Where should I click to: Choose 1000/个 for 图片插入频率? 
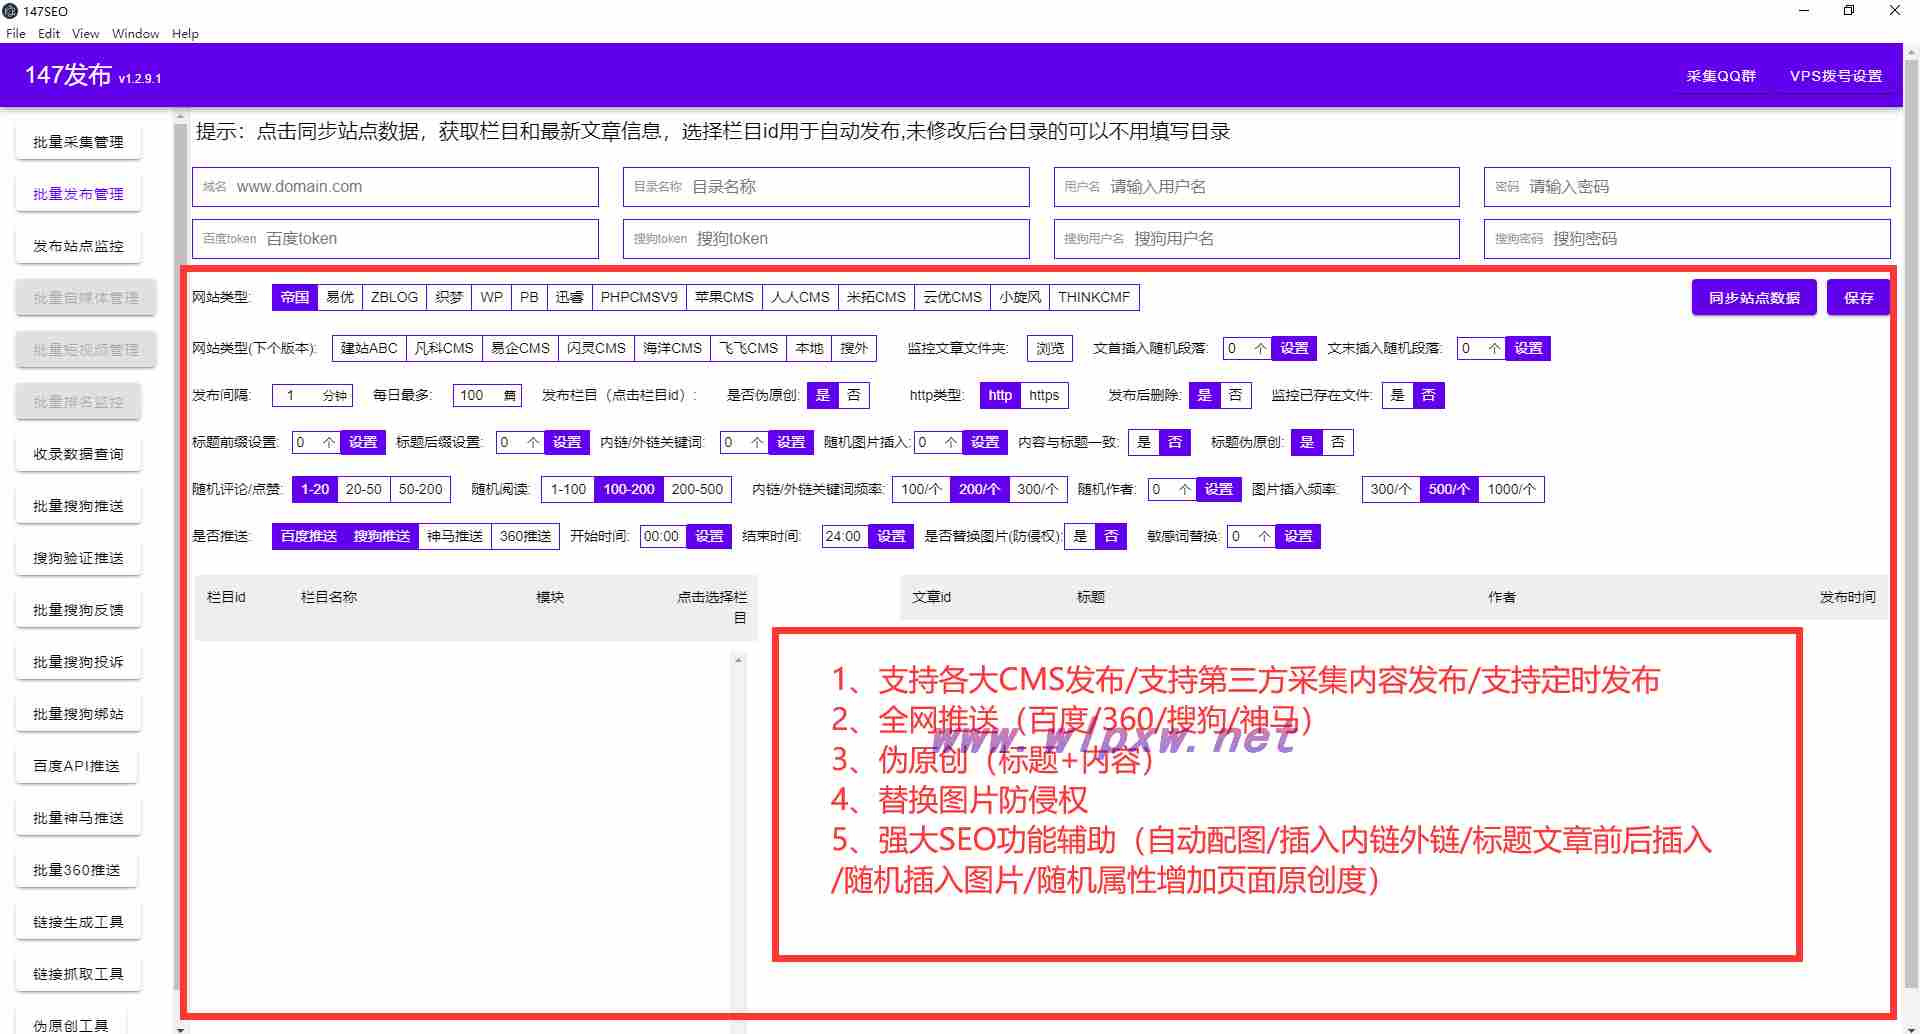(1511, 489)
